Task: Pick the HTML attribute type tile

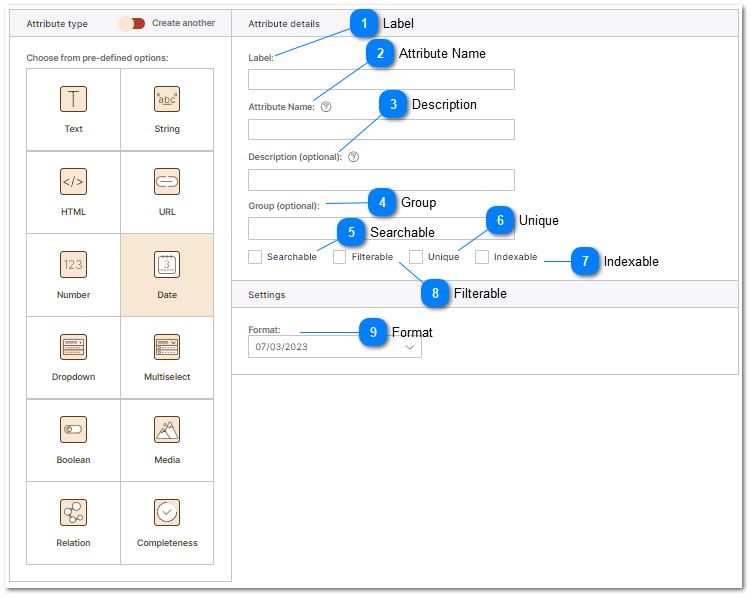Action: 74,182
